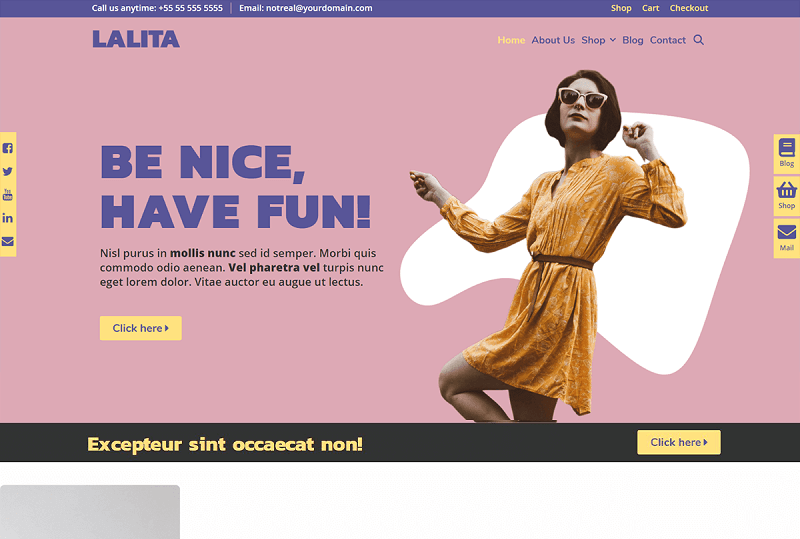
Task: Open Blog in the main navigation
Action: tap(633, 40)
